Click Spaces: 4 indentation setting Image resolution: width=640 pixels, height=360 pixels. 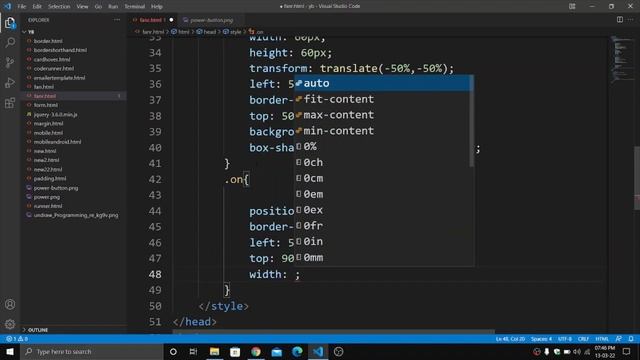pyautogui.click(x=541, y=339)
